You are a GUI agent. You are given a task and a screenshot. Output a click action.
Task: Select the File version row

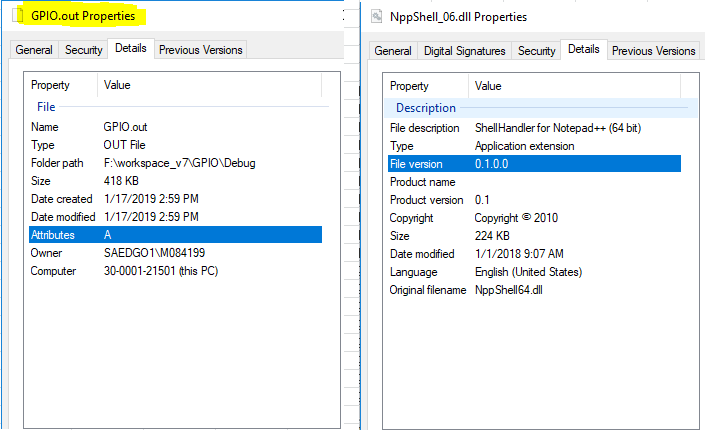coord(534,164)
